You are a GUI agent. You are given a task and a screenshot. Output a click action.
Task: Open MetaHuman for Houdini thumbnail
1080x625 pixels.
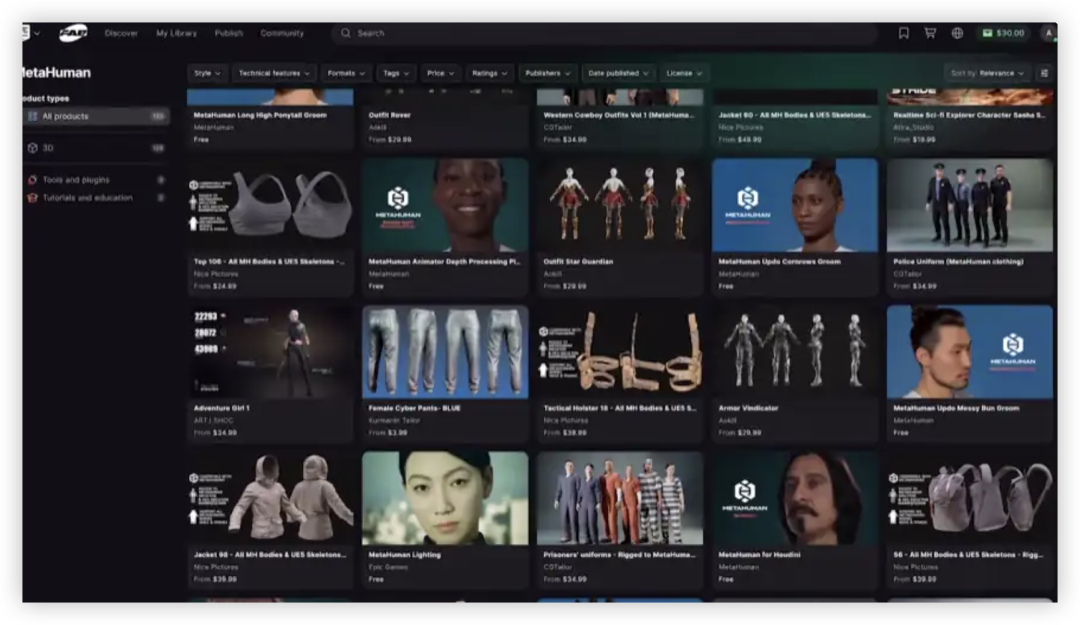(795, 499)
